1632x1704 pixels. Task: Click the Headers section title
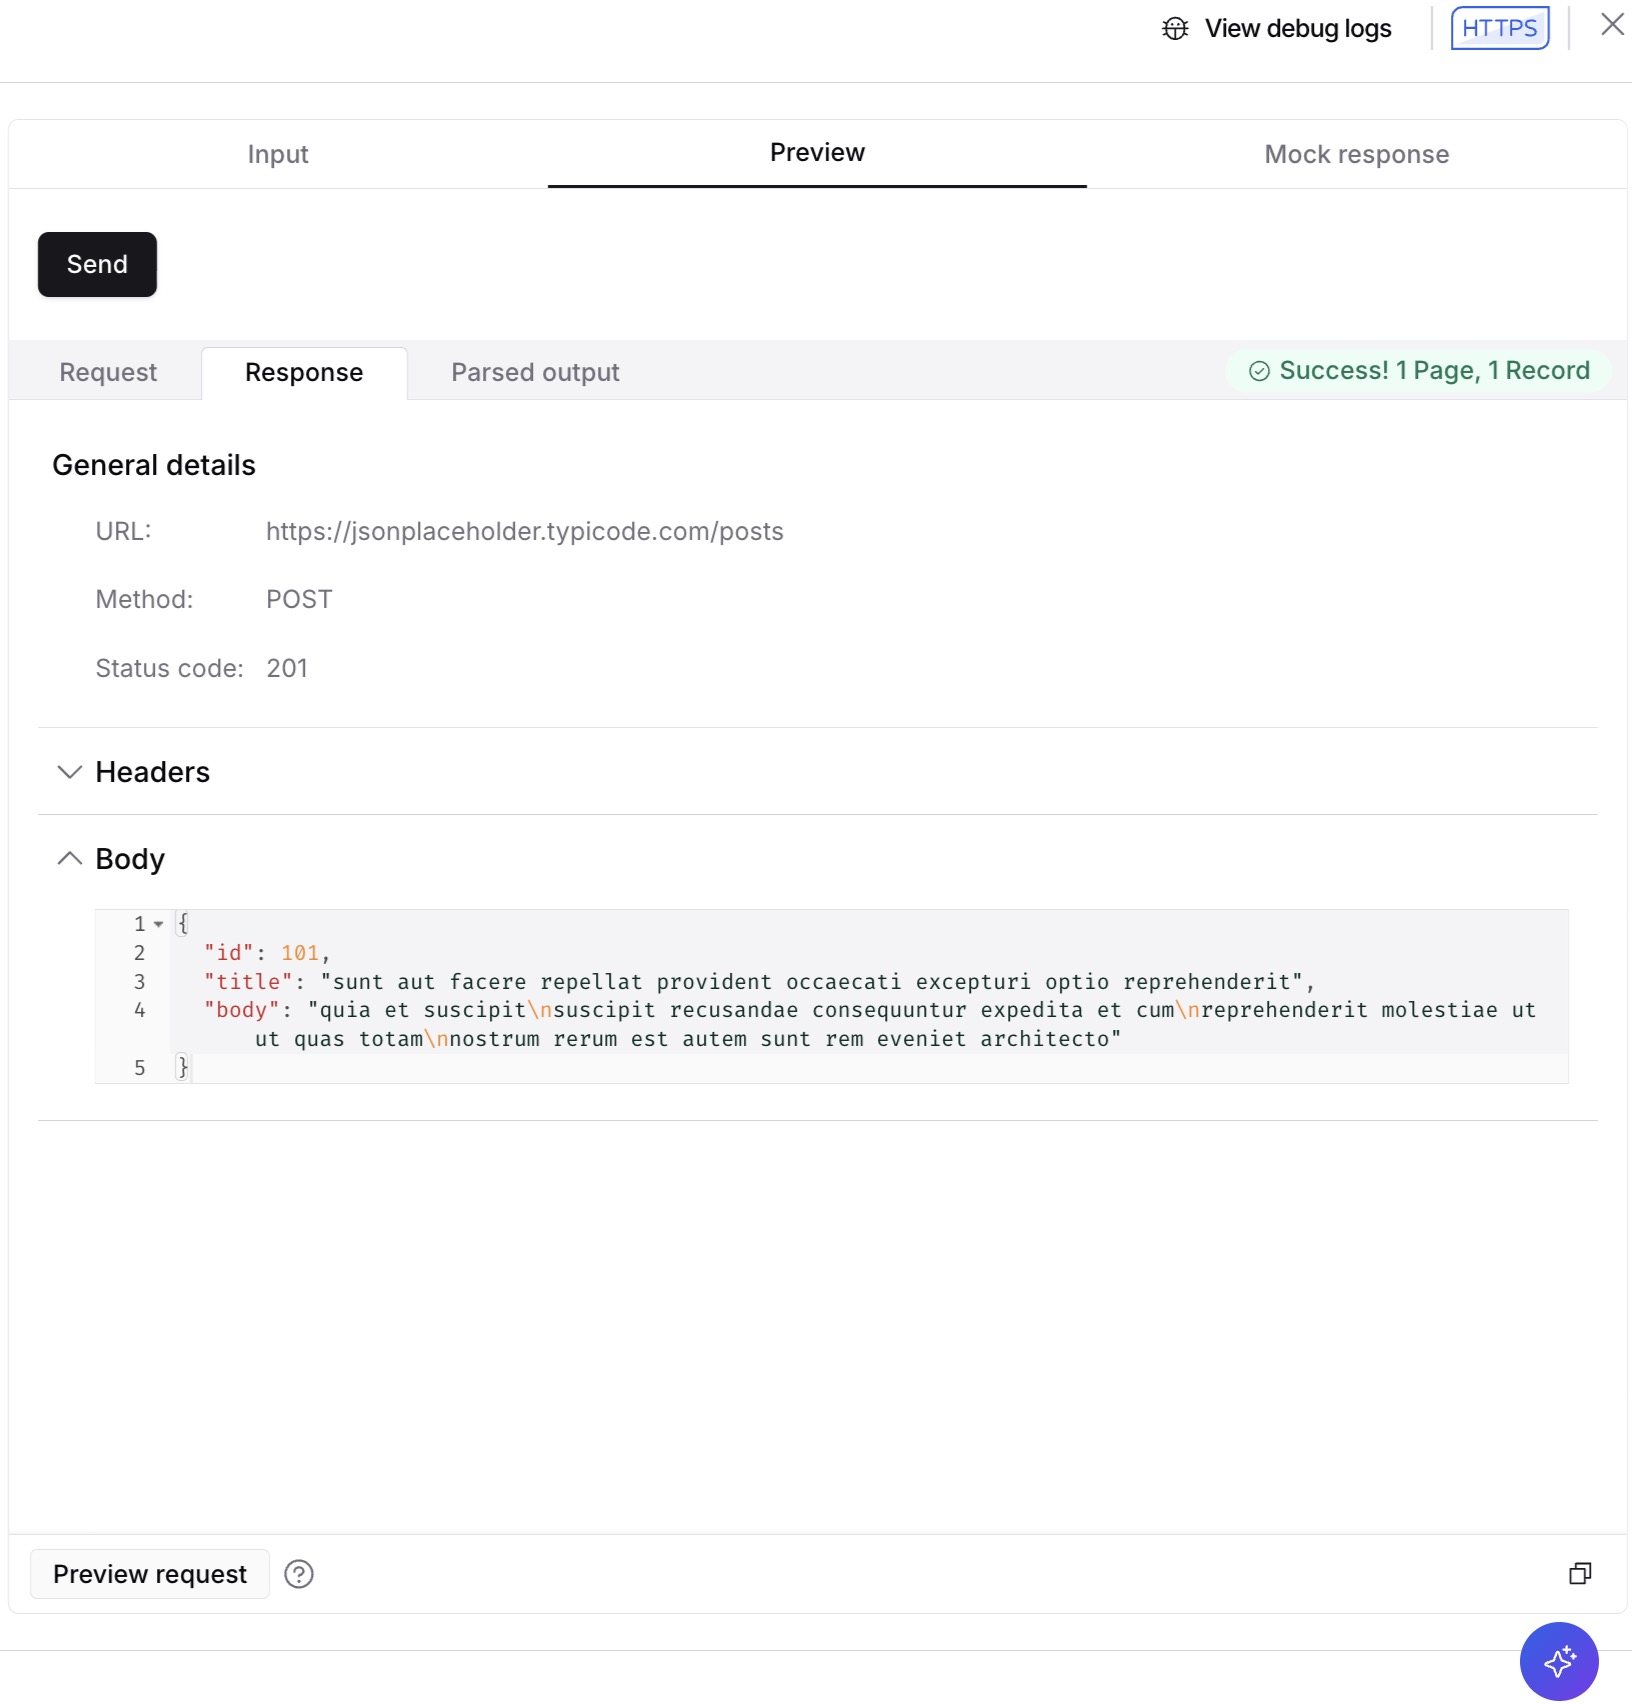pos(153,772)
